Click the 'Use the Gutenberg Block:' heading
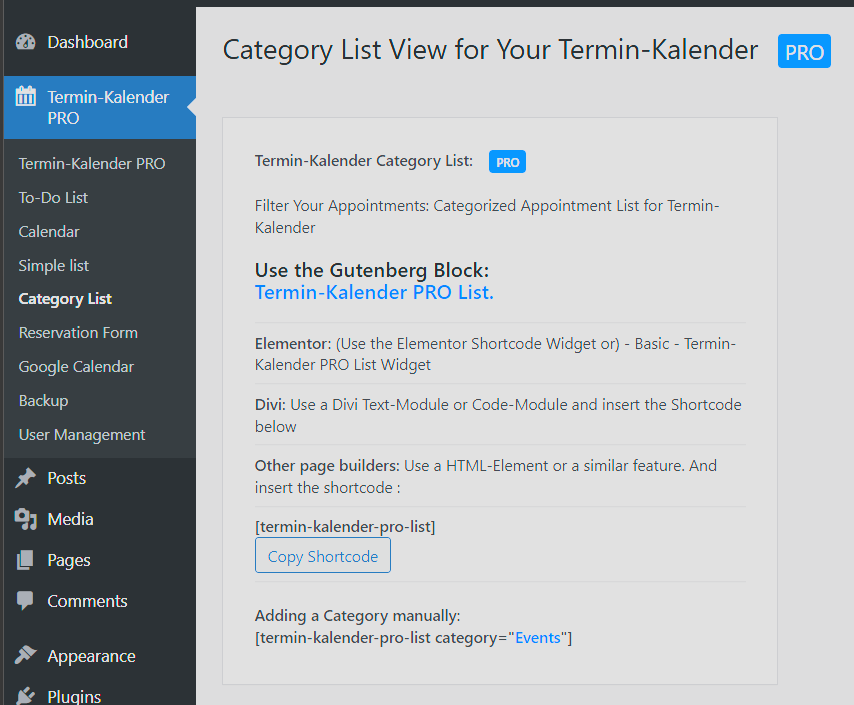This screenshot has width=854, height=705. click(x=372, y=270)
